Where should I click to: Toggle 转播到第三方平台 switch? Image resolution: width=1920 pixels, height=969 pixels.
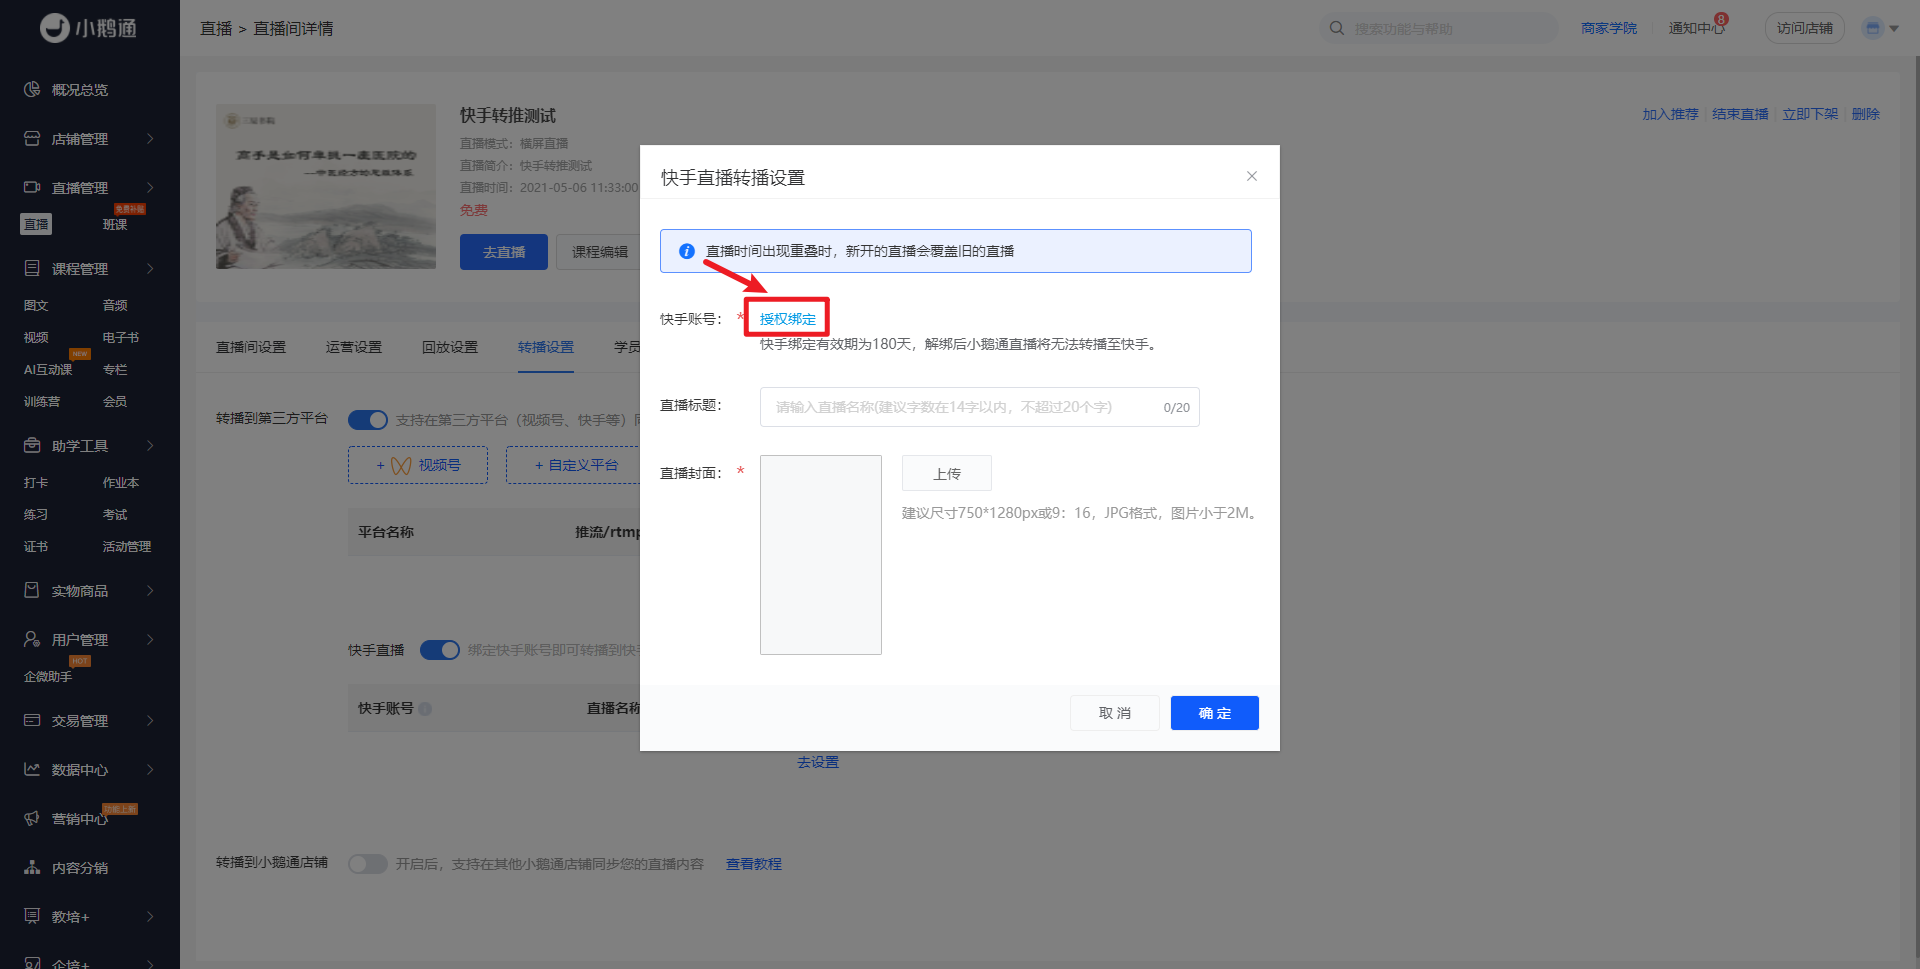[368, 420]
